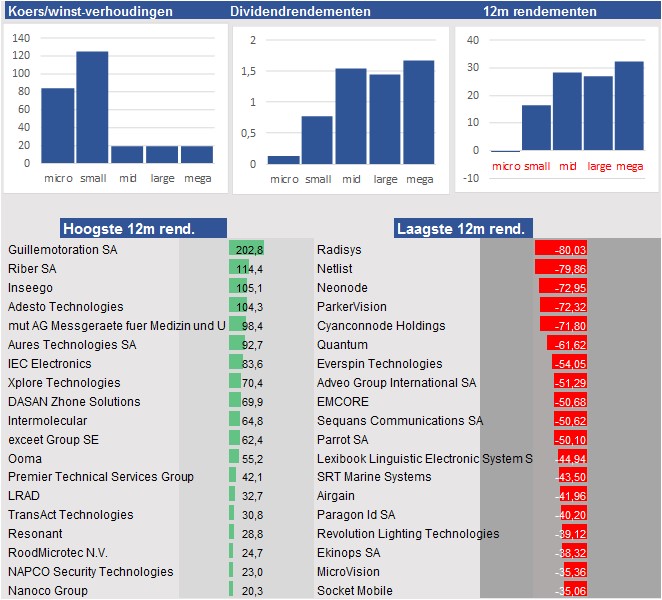The height and width of the screenshot is (600, 662).
Task: Select the LRAD cell
Action: click(x=24, y=496)
